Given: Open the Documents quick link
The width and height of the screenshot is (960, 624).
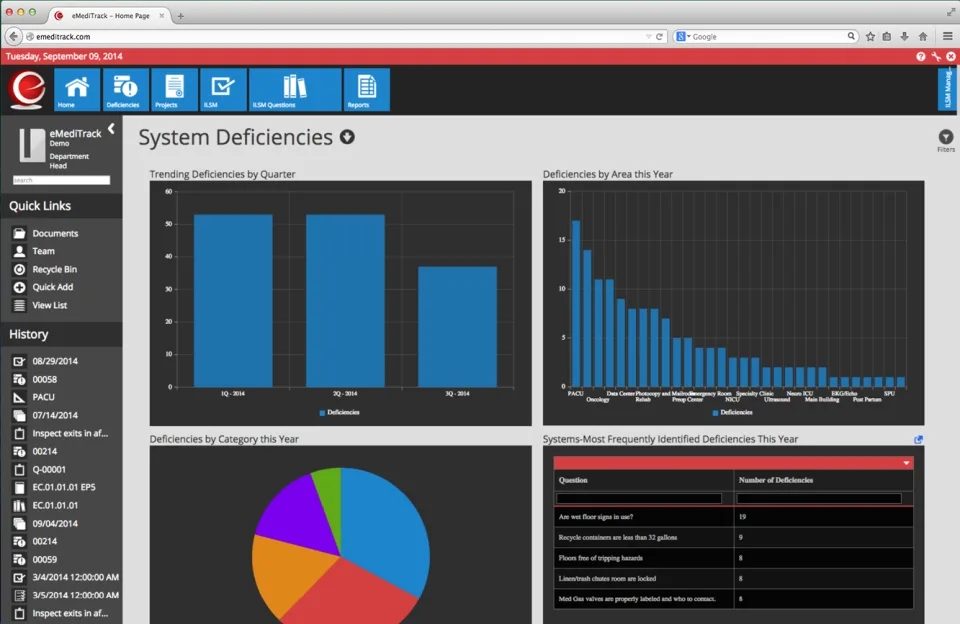Looking at the screenshot, I should [x=55, y=233].
